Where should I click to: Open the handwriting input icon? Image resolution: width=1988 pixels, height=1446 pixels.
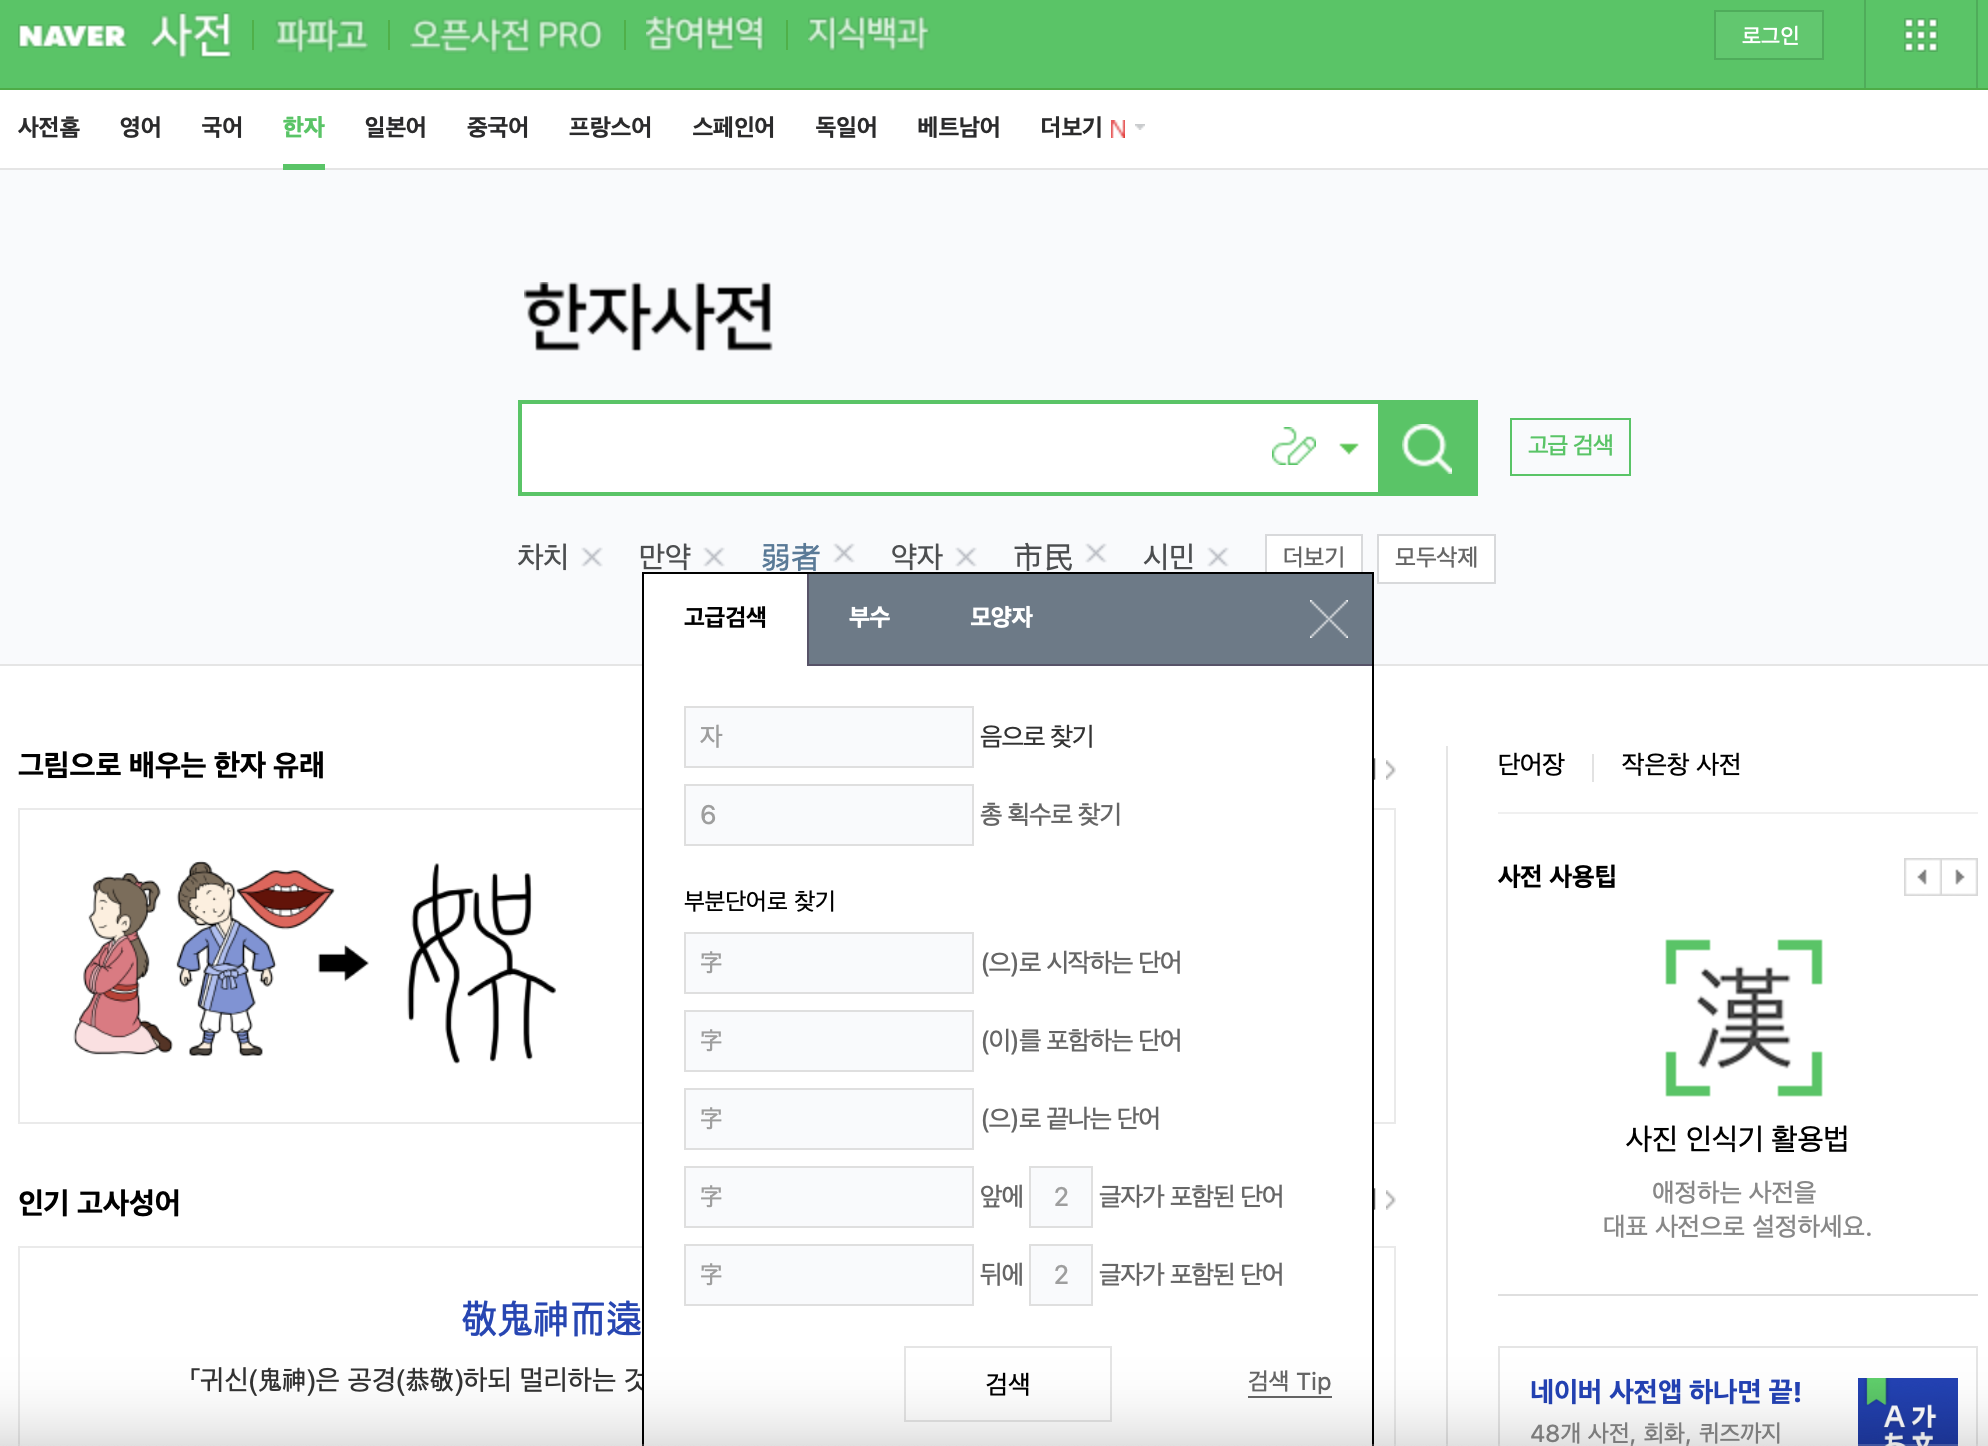(1293, 448)
